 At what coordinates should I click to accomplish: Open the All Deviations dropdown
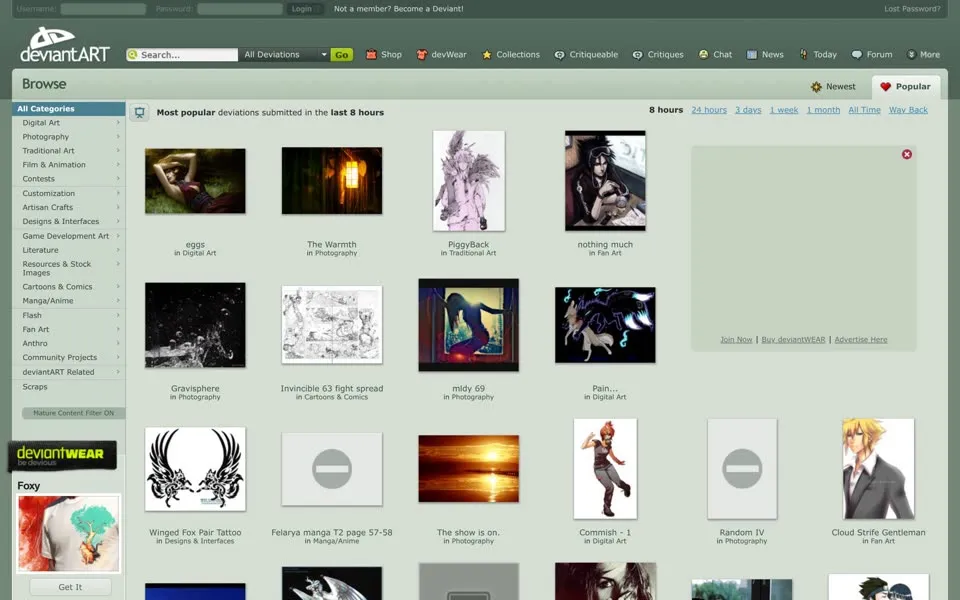[x=285, y=54]
